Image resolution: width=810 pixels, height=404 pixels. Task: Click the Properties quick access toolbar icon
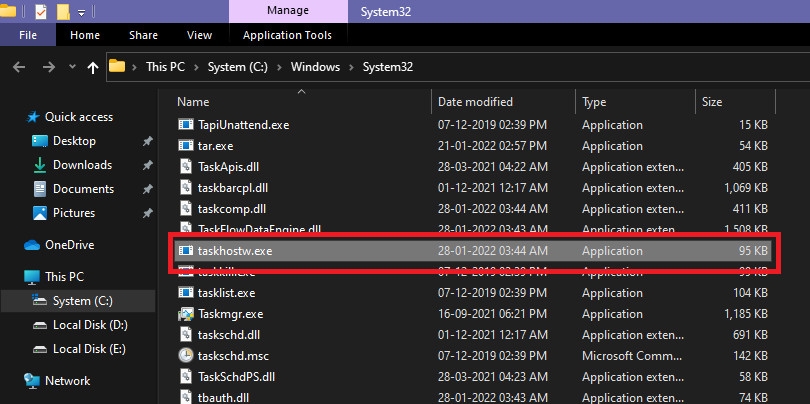pyautogui.click(x=41, y=11)
